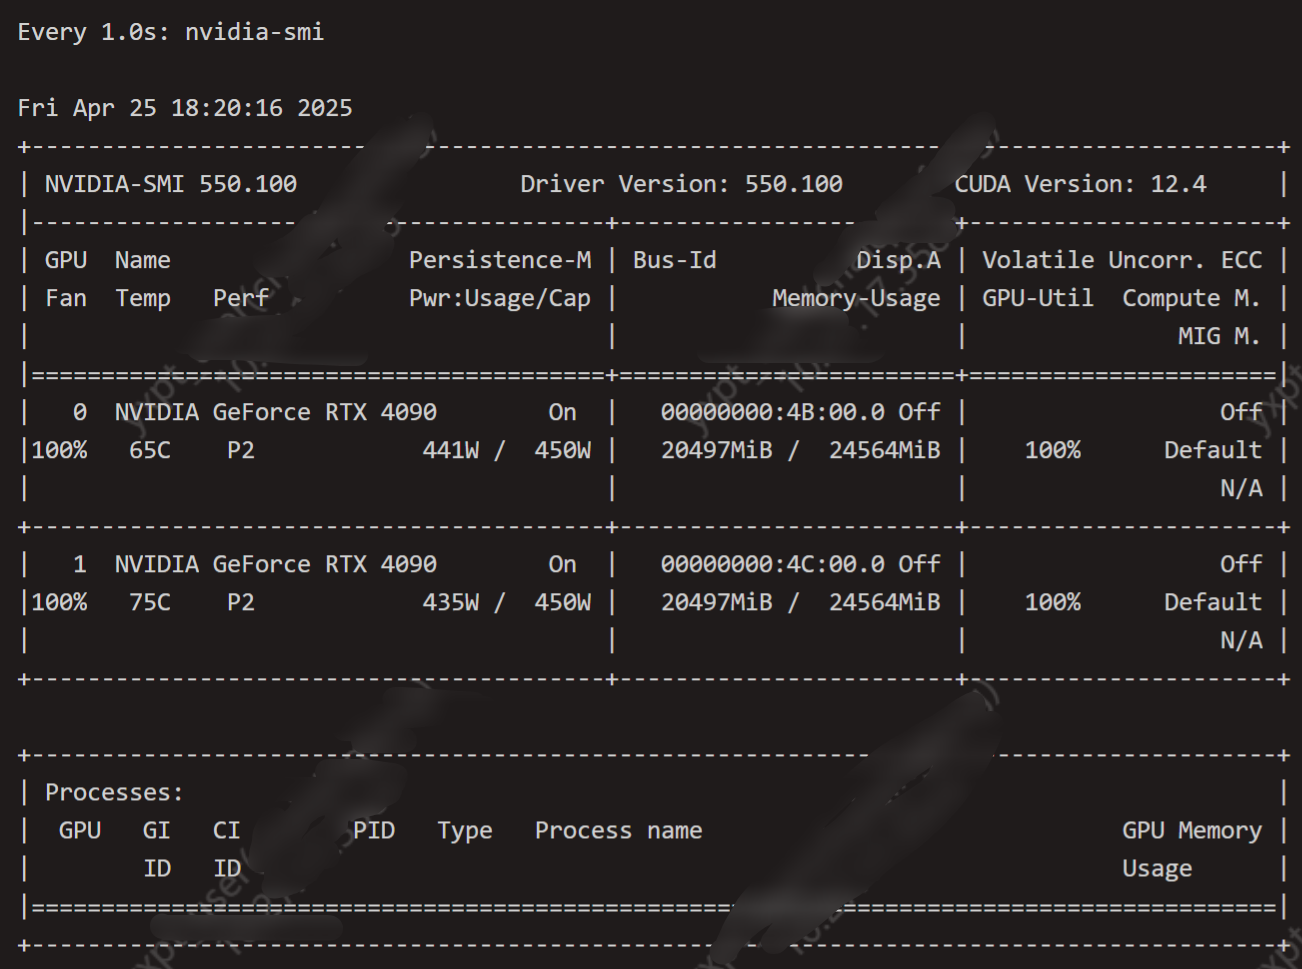The image size is (1302, 969).
Task: Click the 'Memory-Usage' header text
Action: tap(856, 298)
